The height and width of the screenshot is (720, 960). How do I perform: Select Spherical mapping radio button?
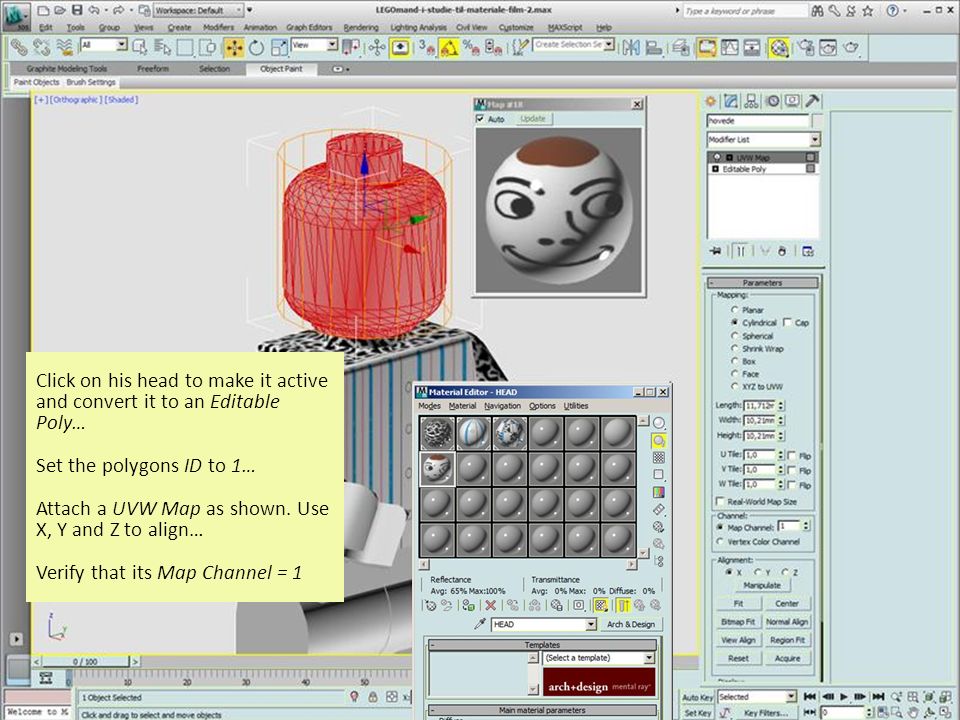click(x=735, y=336)
